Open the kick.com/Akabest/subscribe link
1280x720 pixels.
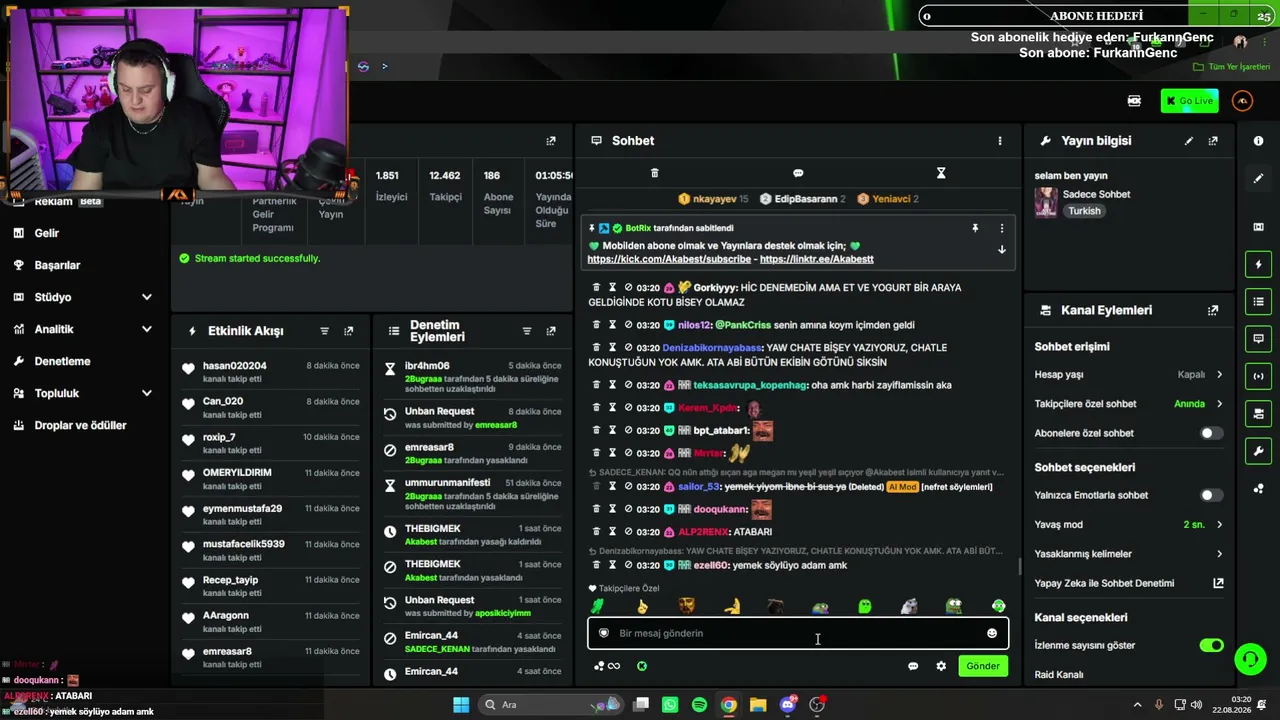[x=669, y=259]
